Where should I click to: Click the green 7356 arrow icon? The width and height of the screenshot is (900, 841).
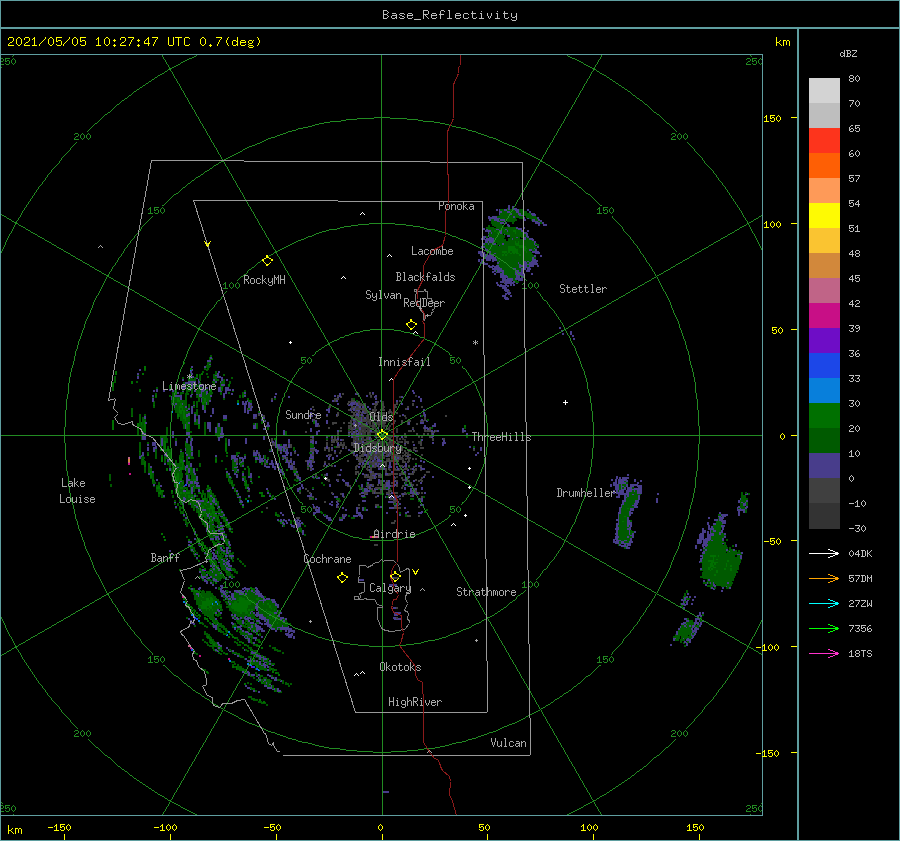824,629
